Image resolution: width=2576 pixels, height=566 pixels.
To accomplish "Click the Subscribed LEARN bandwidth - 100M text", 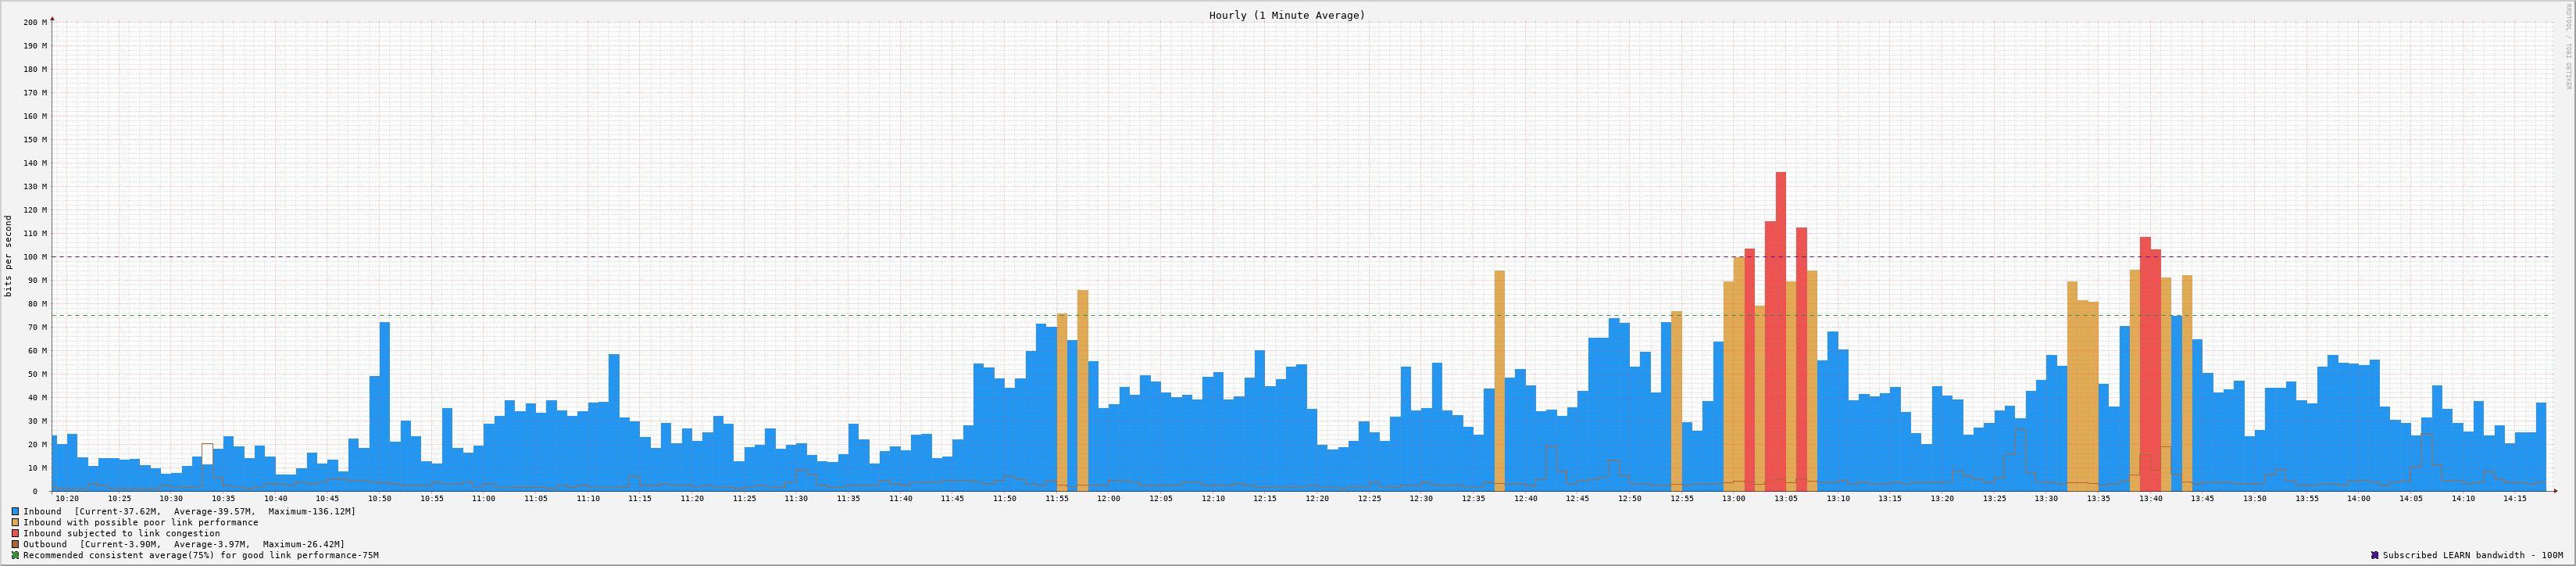I will [2473, 555].
